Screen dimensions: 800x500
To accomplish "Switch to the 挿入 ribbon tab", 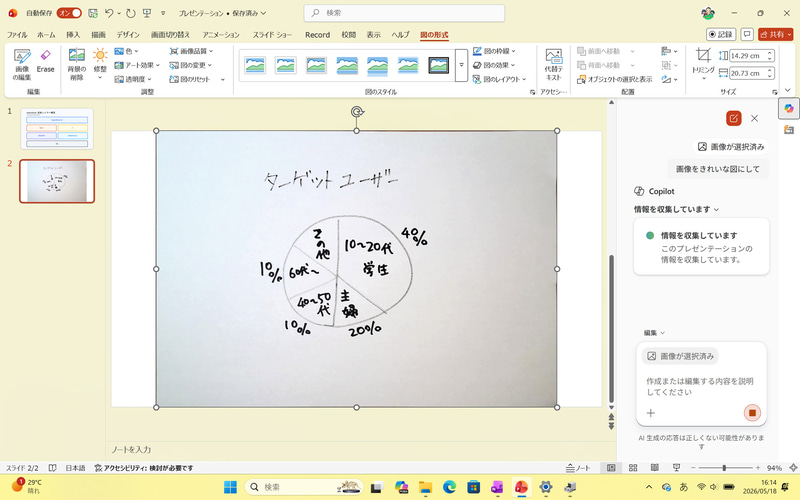I will pyautogui.click(x=73, y=35).
